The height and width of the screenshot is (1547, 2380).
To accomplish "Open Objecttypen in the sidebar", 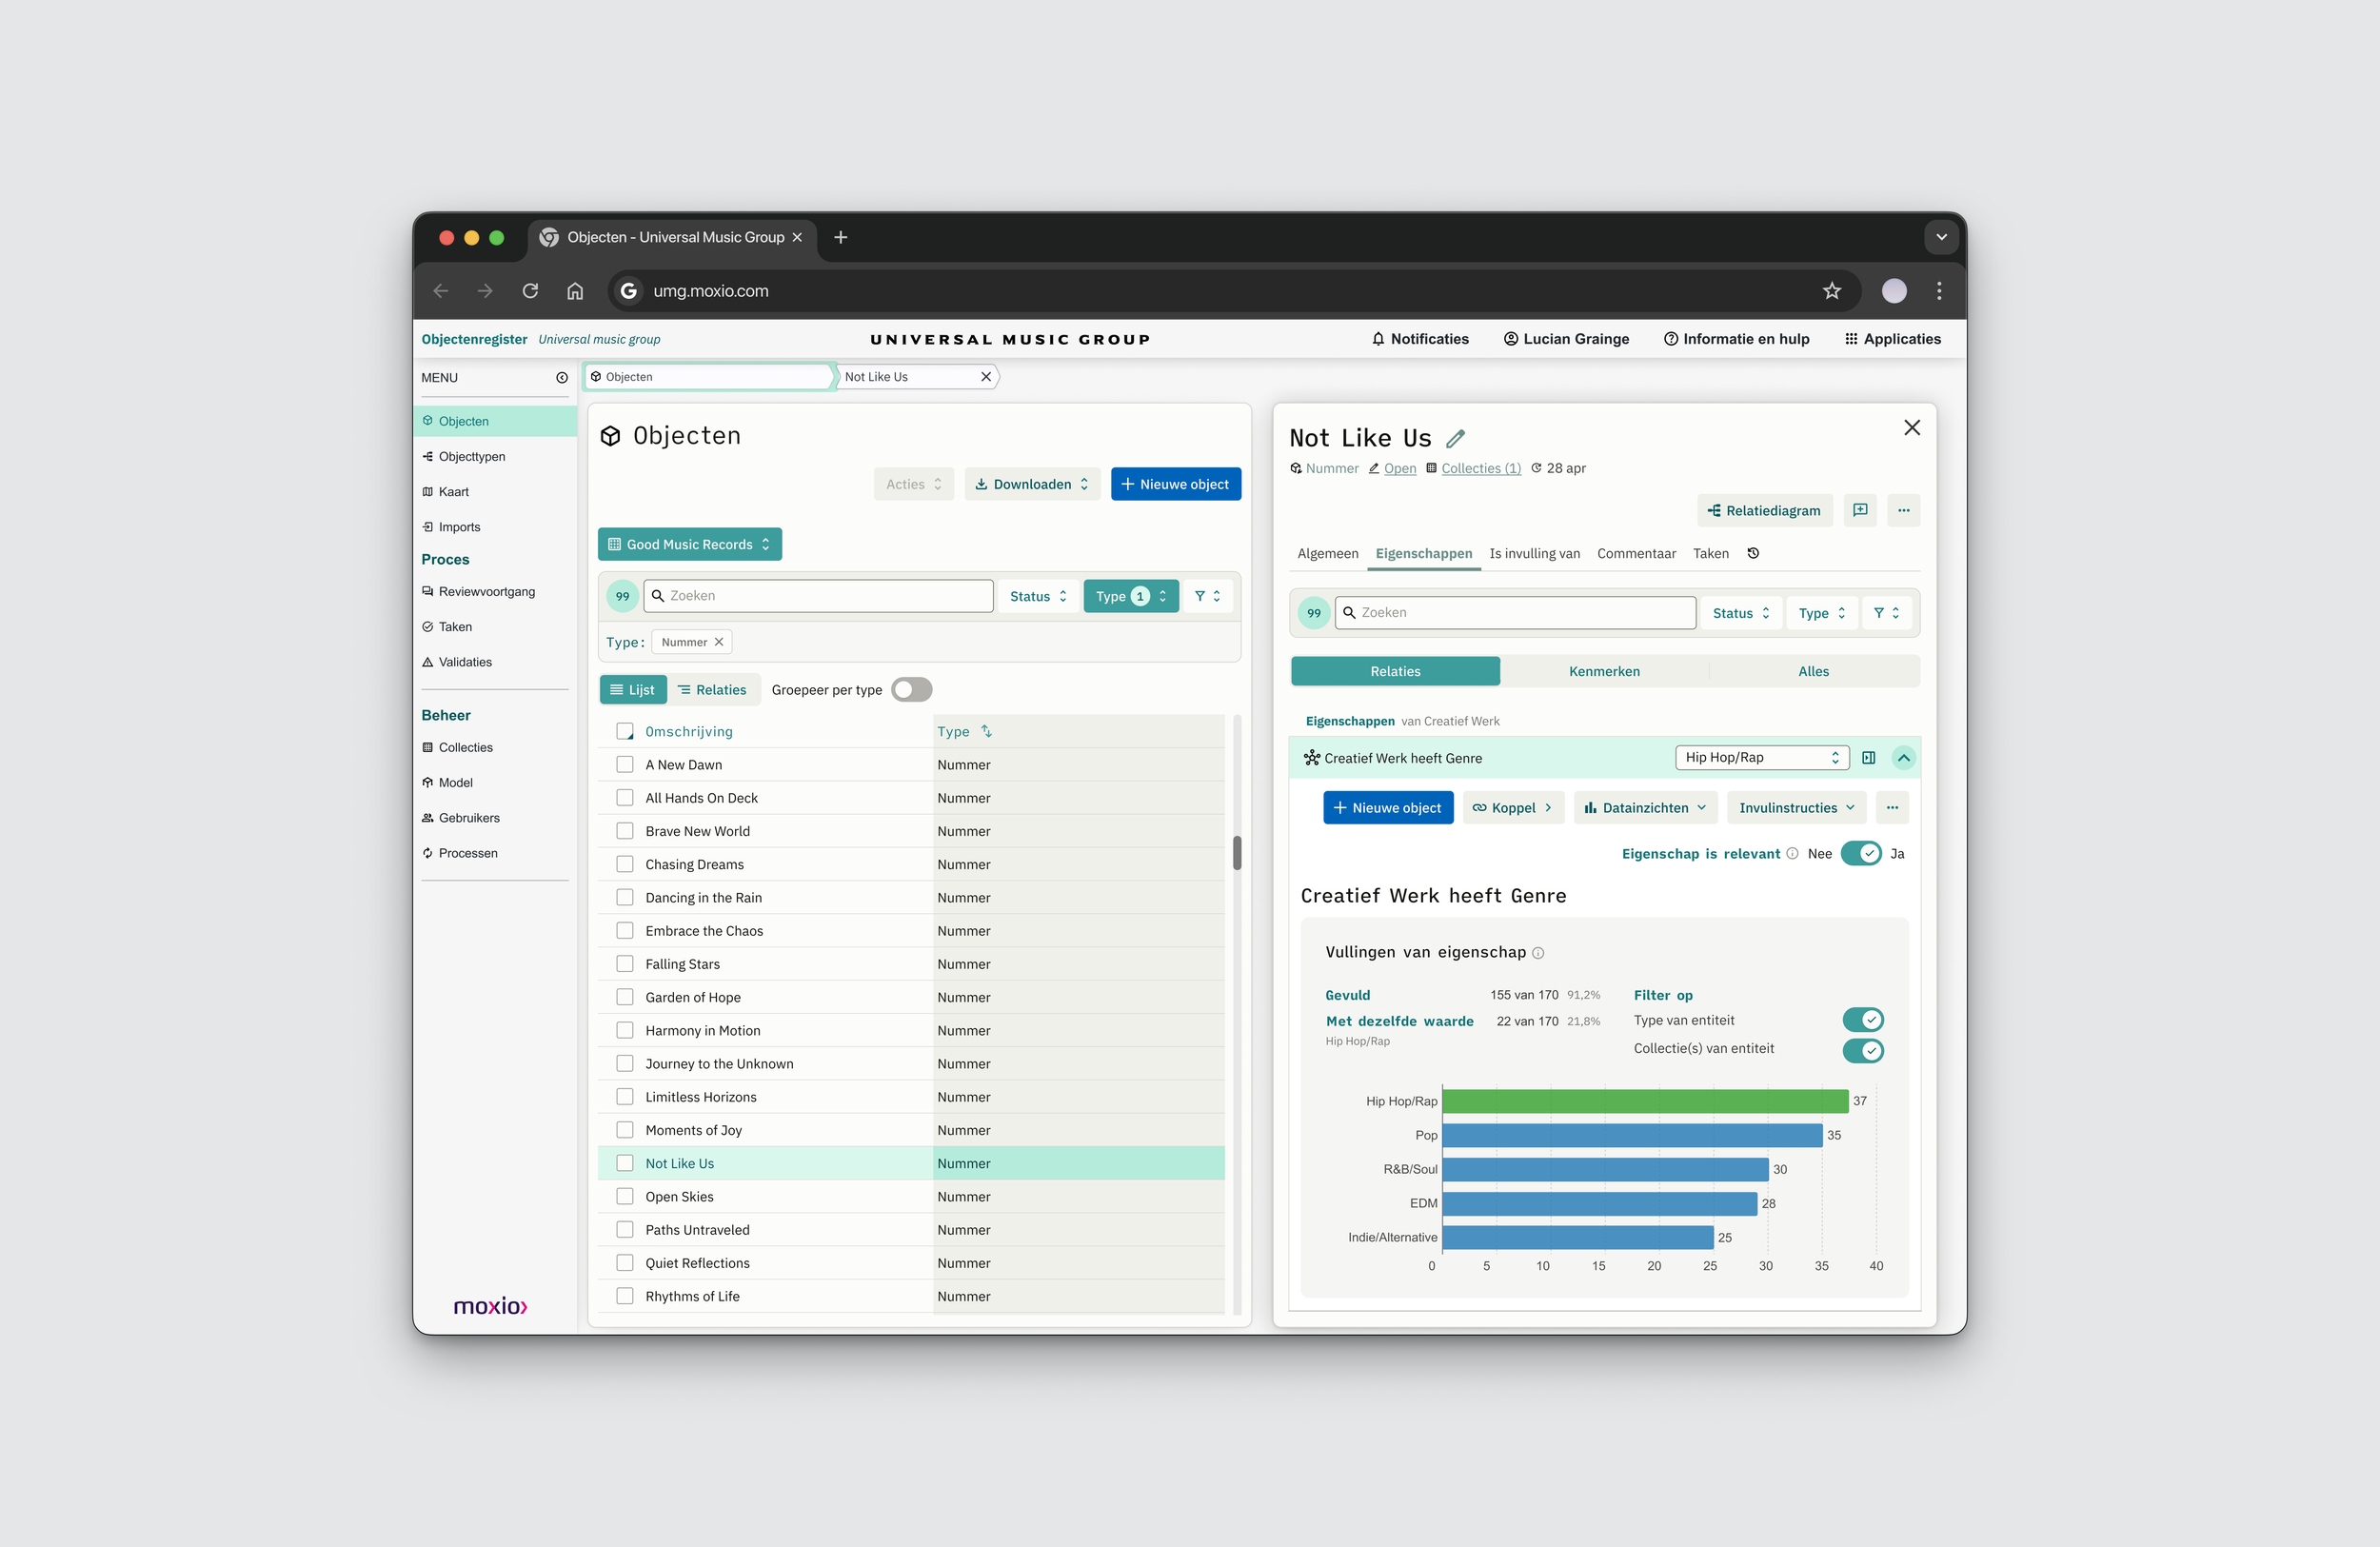I will pyautogui.click(x=471, y=457).
